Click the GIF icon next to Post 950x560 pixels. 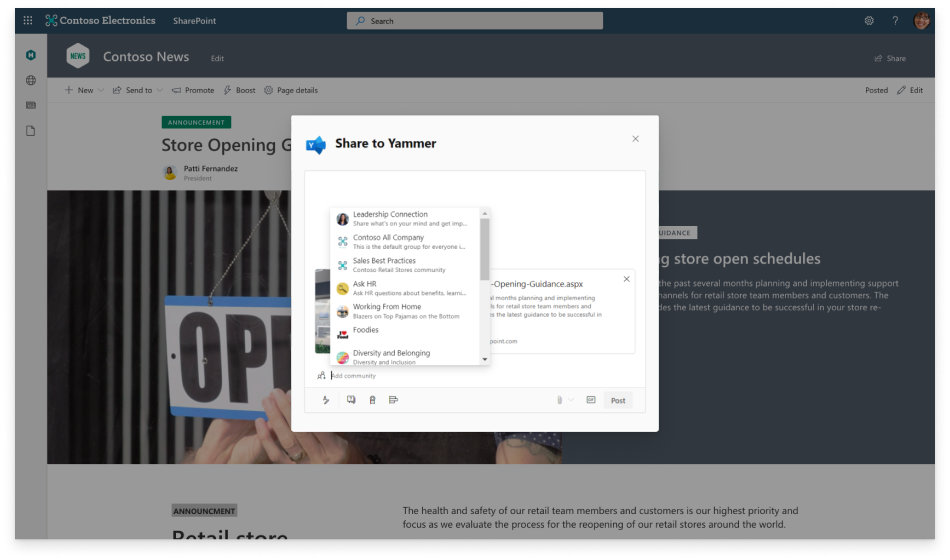[x=591, y=400]
